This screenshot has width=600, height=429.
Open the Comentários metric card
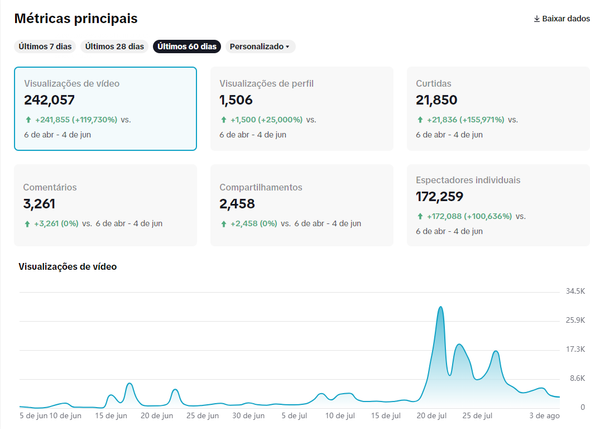coord(105,205)
